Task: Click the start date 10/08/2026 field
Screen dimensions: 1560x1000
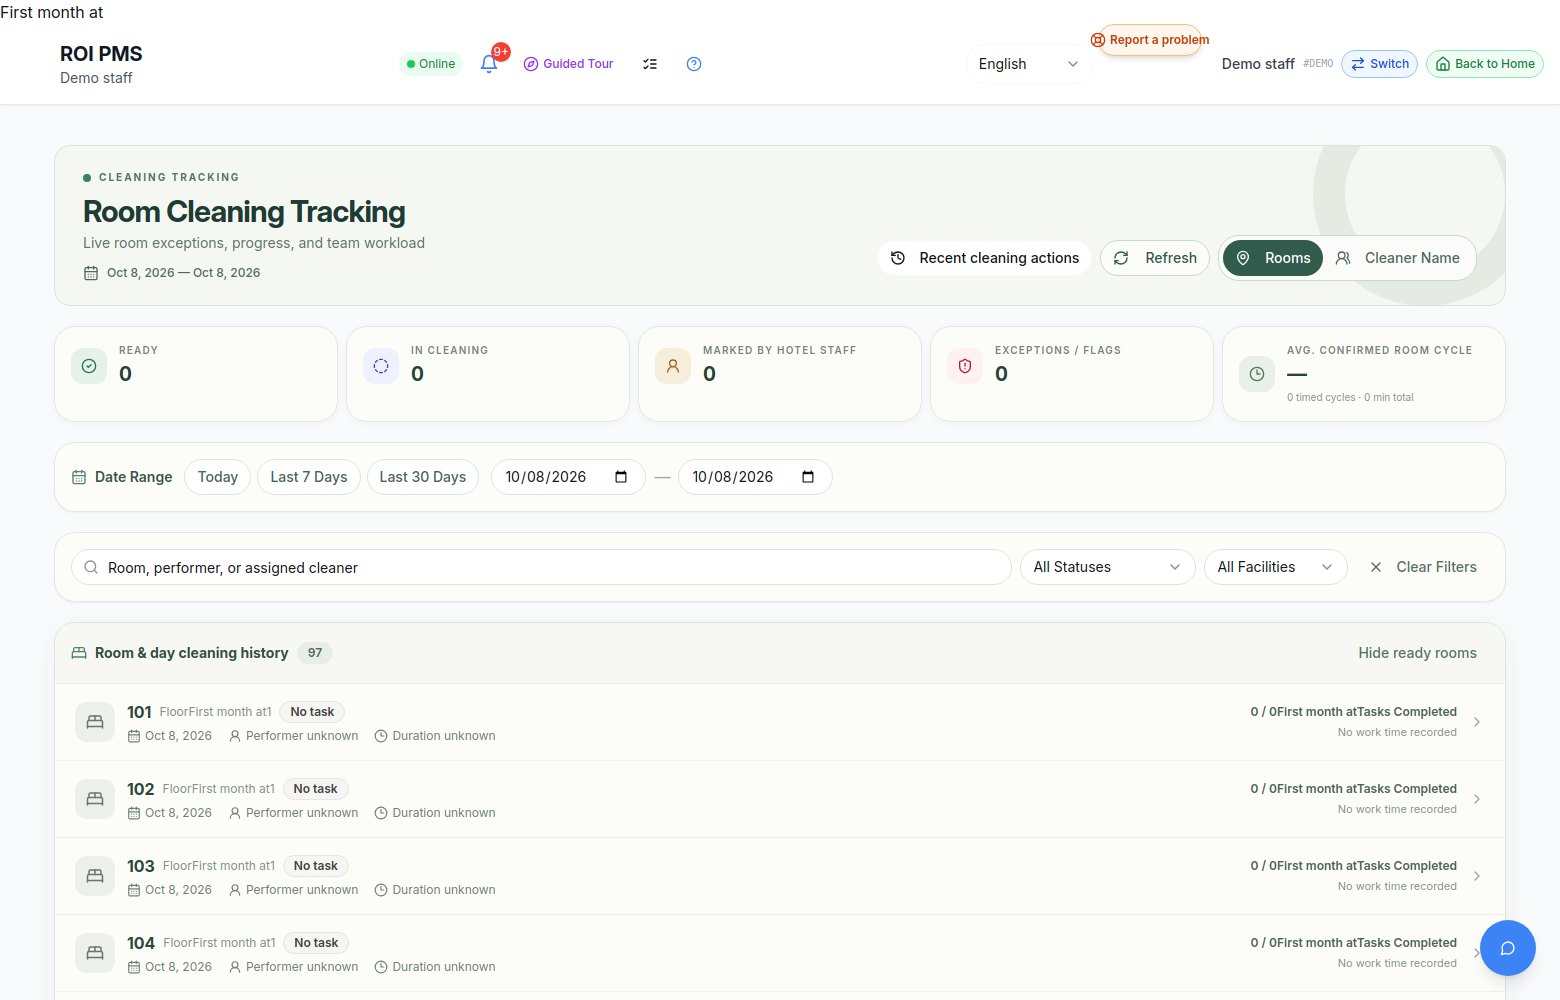Action: pos(567,477)
